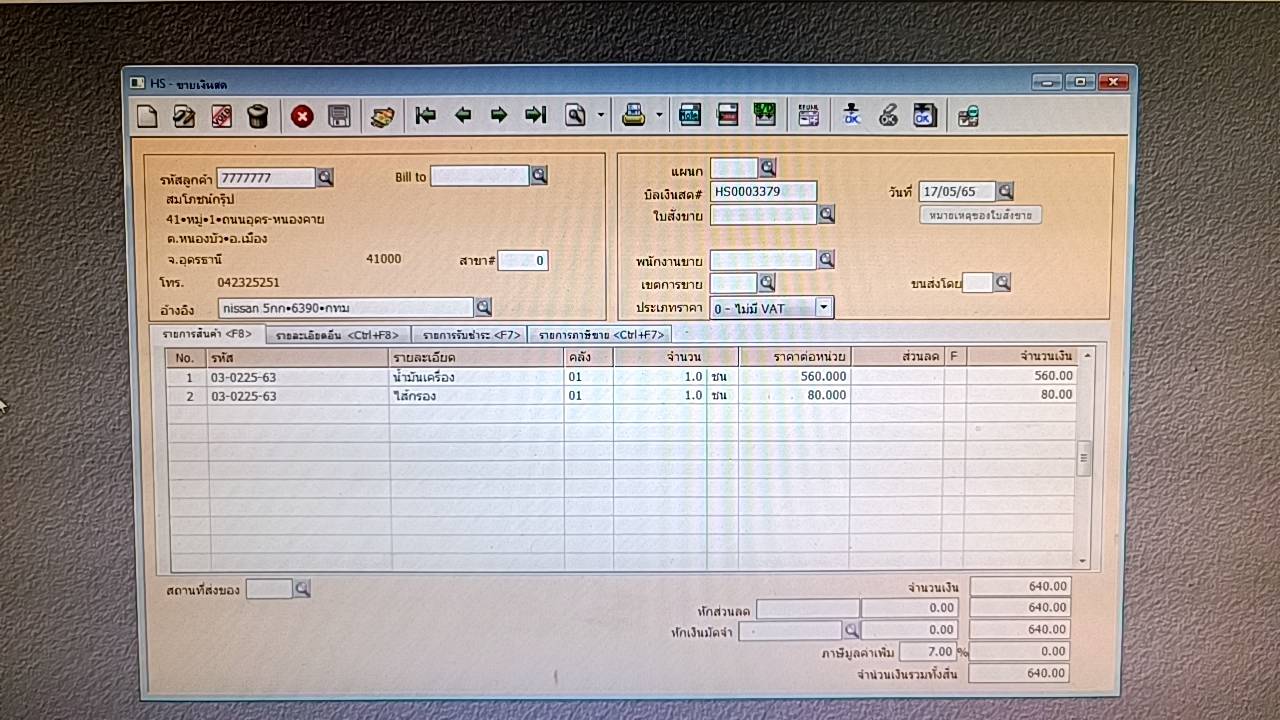1280x720 pixels.
Task: Go to the next record arrow
Action: coord(498,116)
